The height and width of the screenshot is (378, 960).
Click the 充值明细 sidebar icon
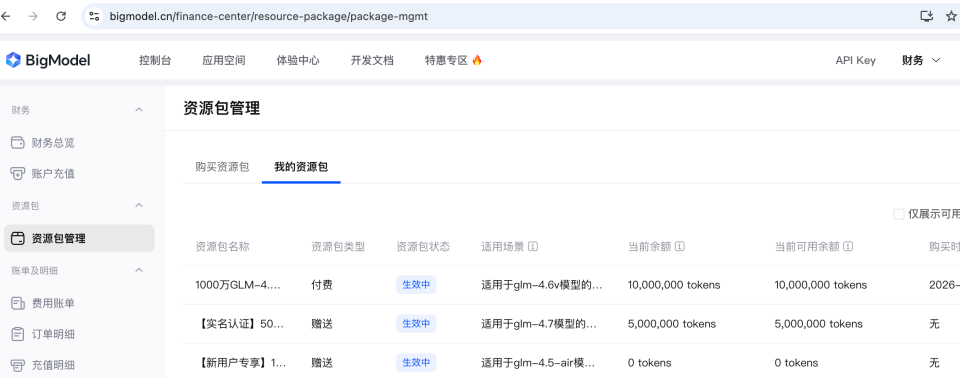point(18,365)
